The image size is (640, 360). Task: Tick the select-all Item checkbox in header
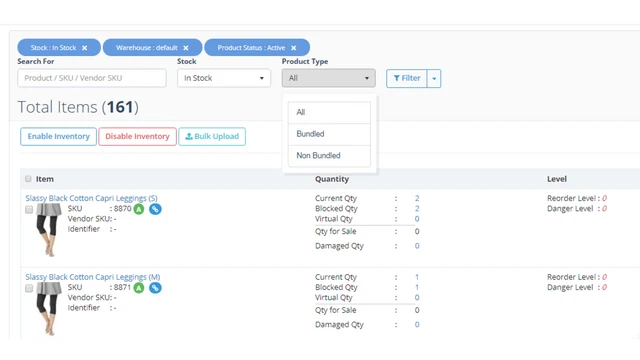[x=28, y=179]
